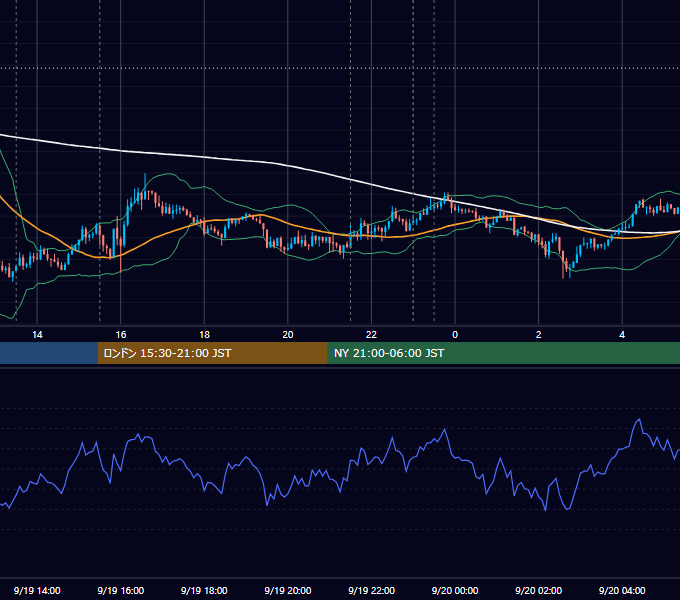Viewport: 680px width, 600px height.
Task: Click the 9/19 14:00 time label
Action: coord(37,590)
